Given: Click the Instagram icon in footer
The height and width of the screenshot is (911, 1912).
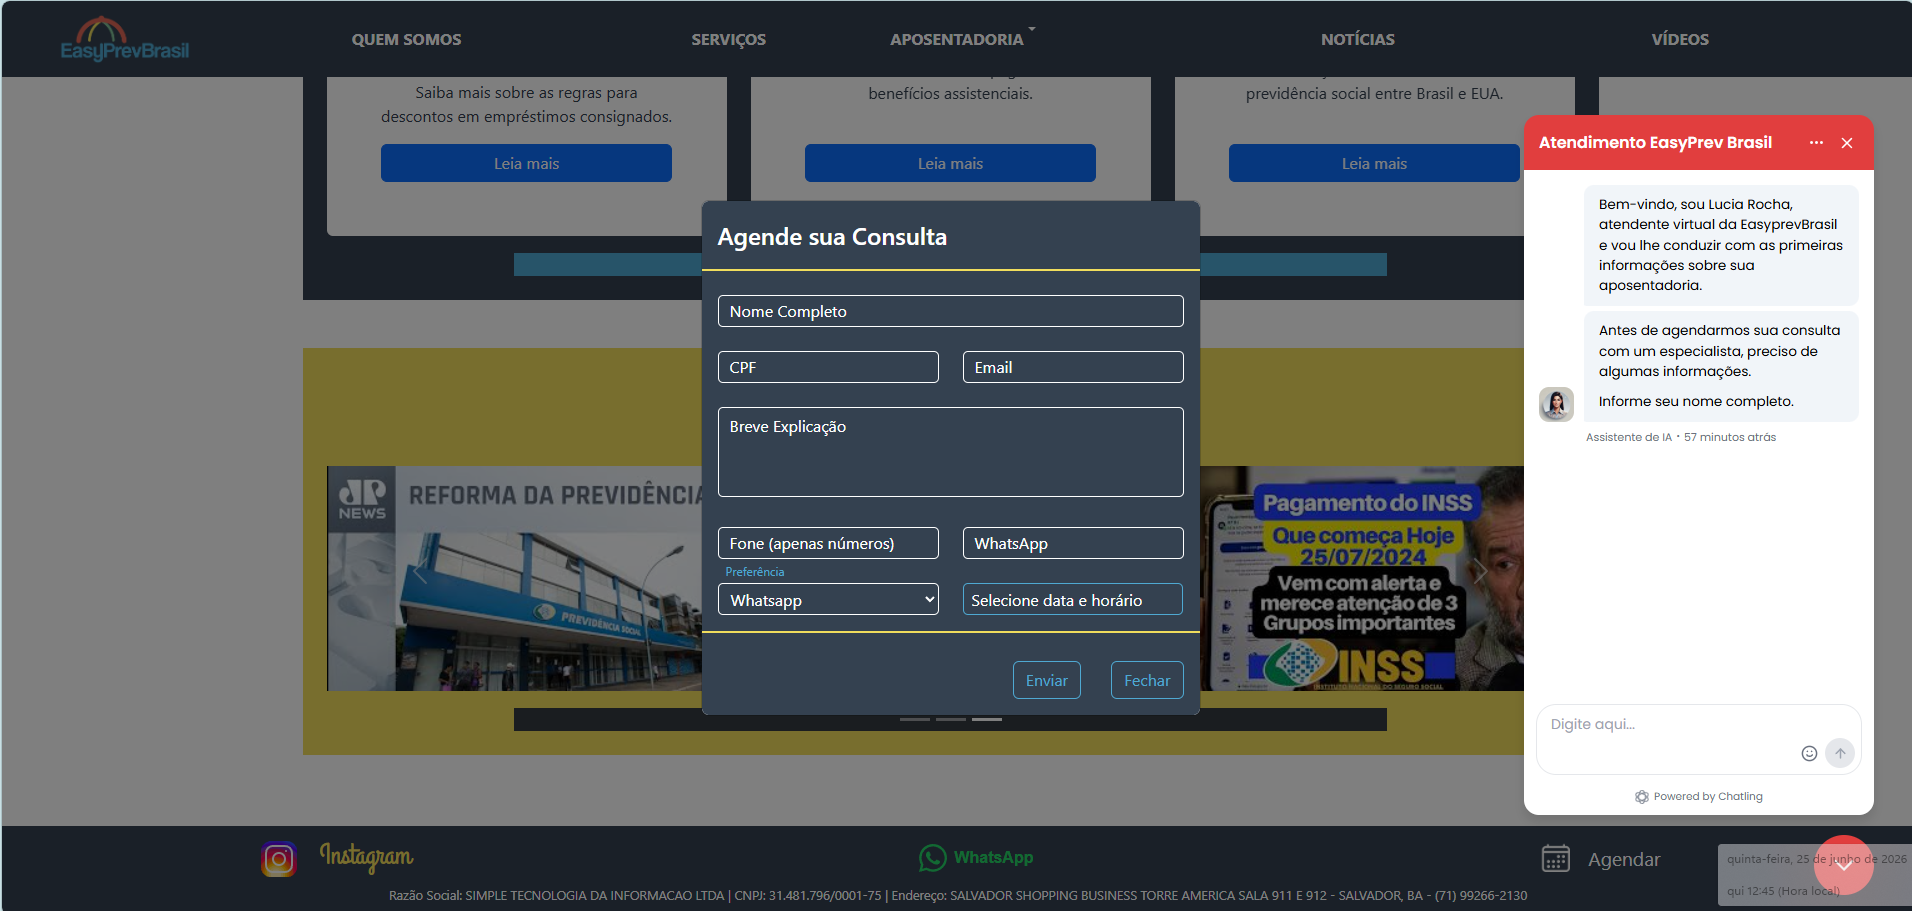Looking at the screenshot, I should click(279, 859).
